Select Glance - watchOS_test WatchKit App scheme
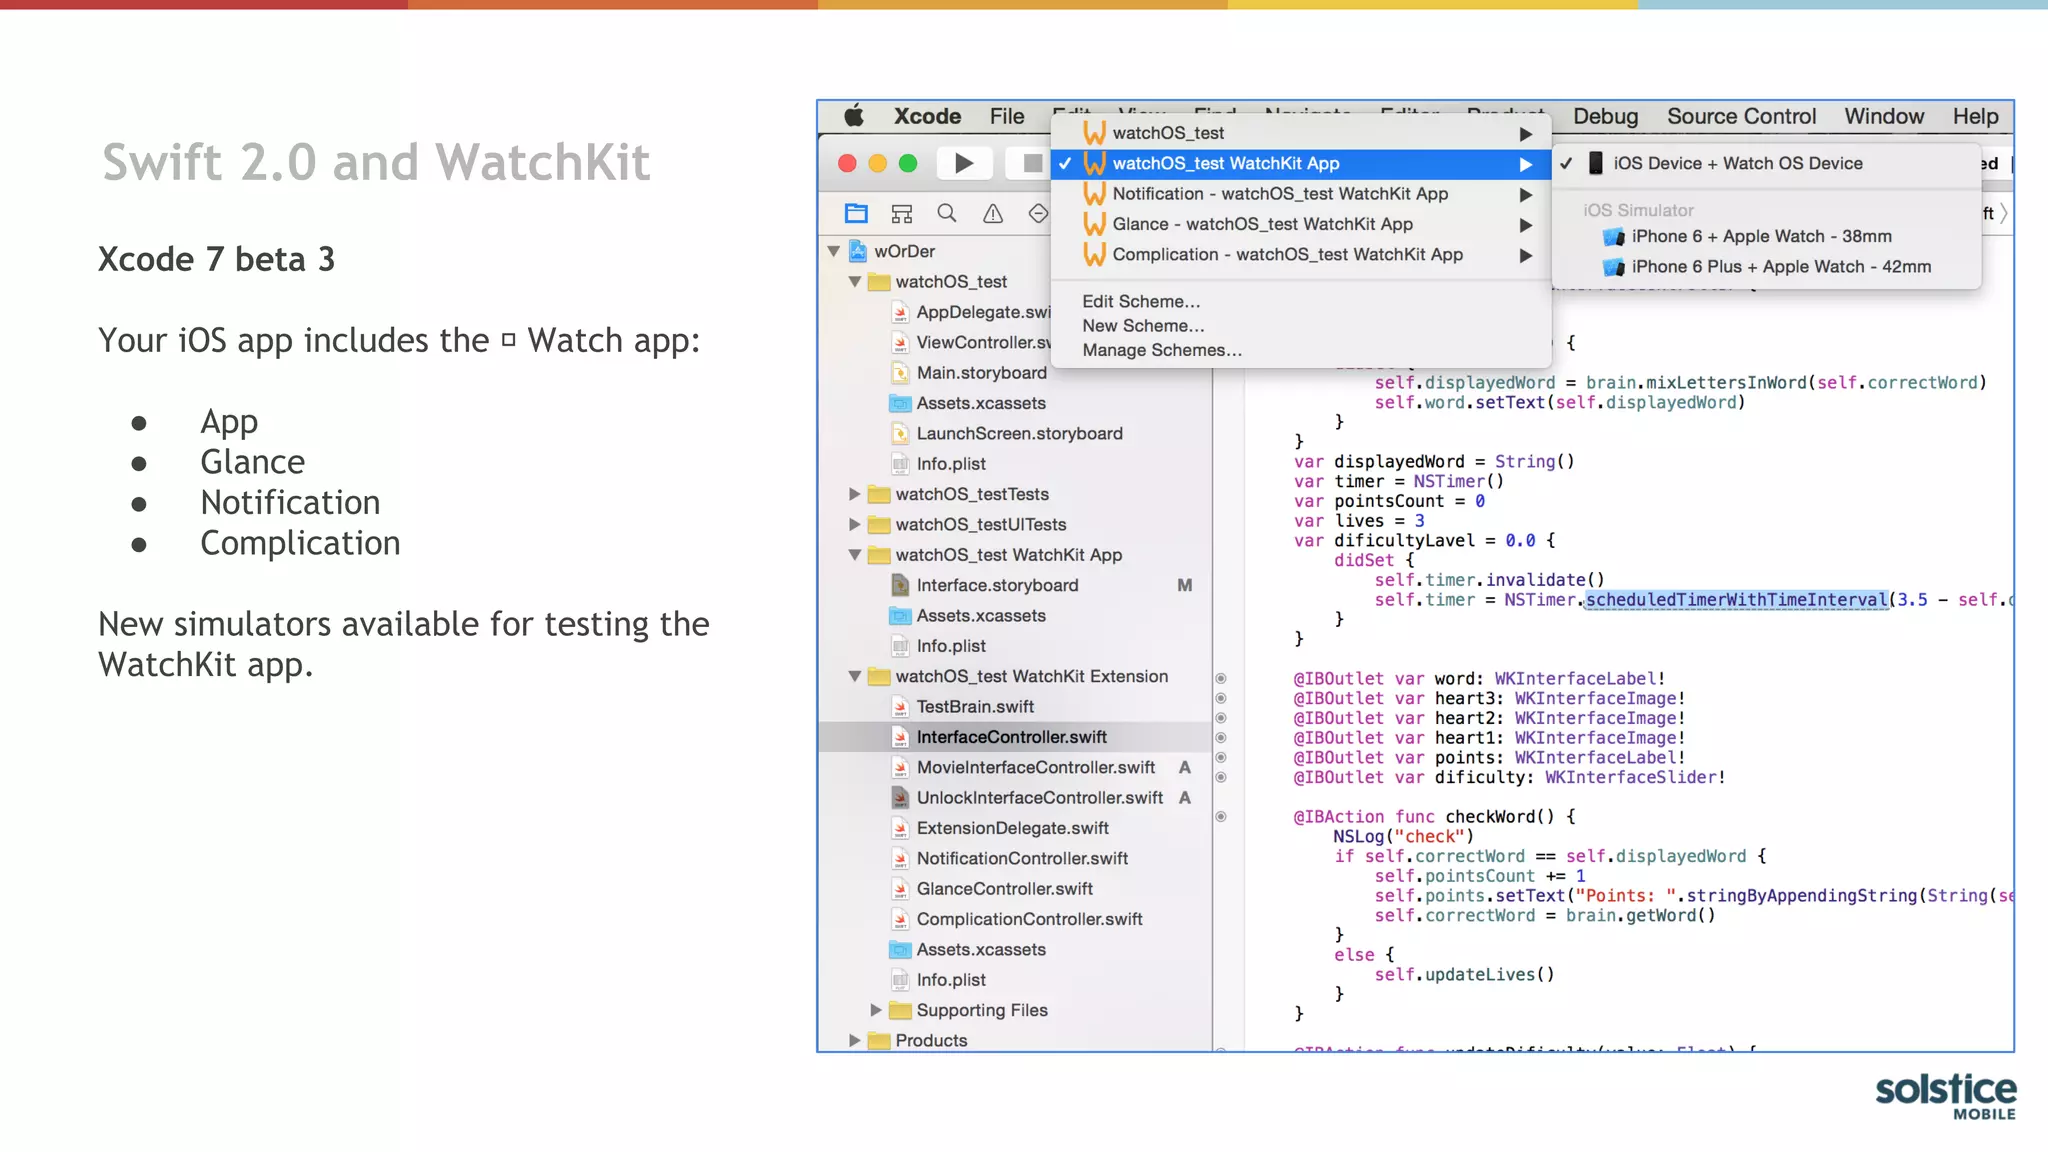 1301,224
